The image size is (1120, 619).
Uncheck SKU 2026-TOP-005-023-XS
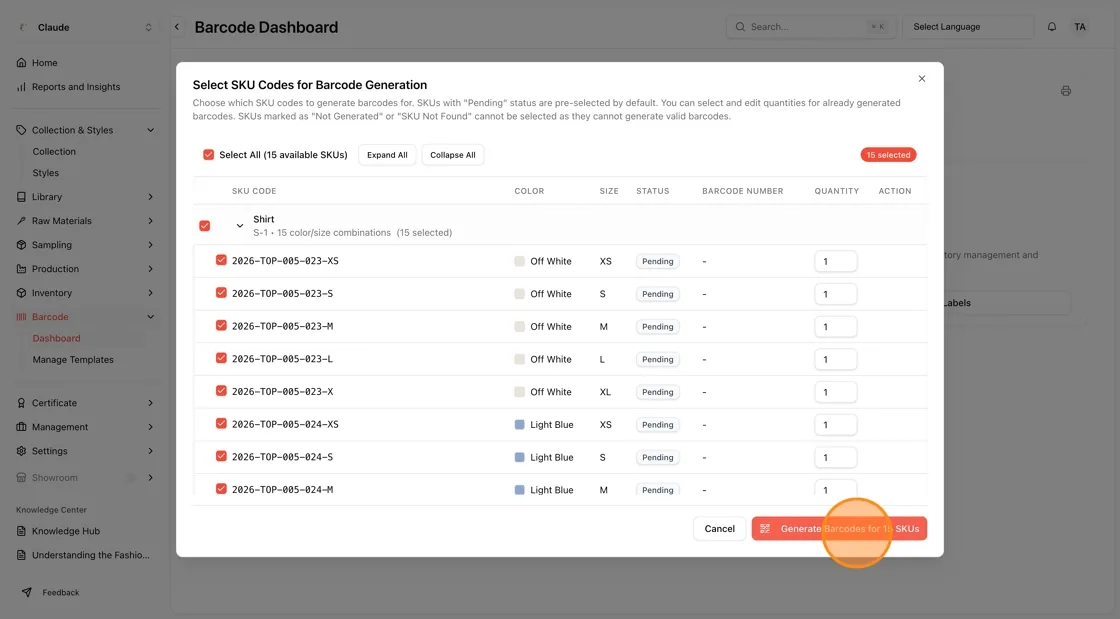coord(221,261)
